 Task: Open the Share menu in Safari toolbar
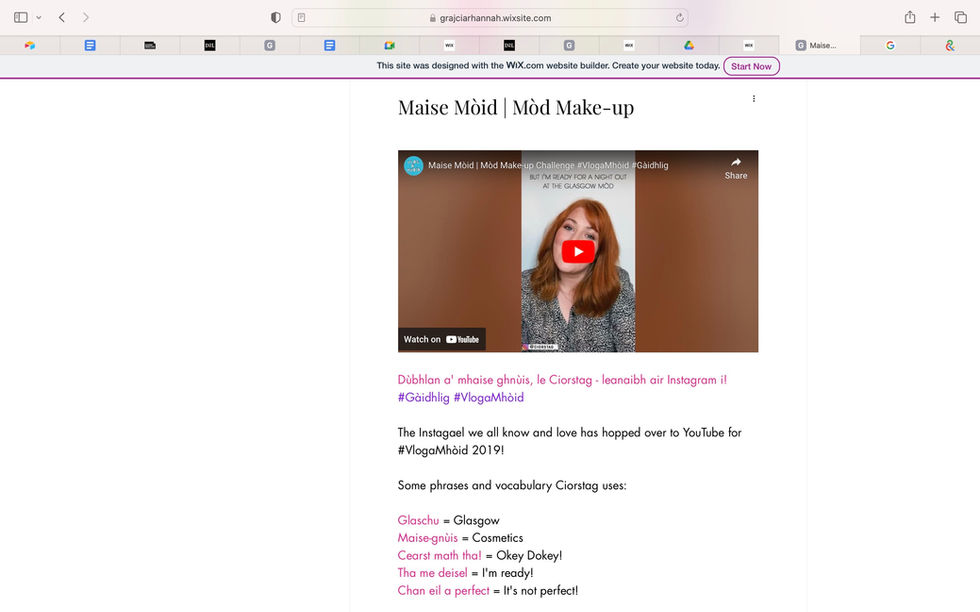910,18
